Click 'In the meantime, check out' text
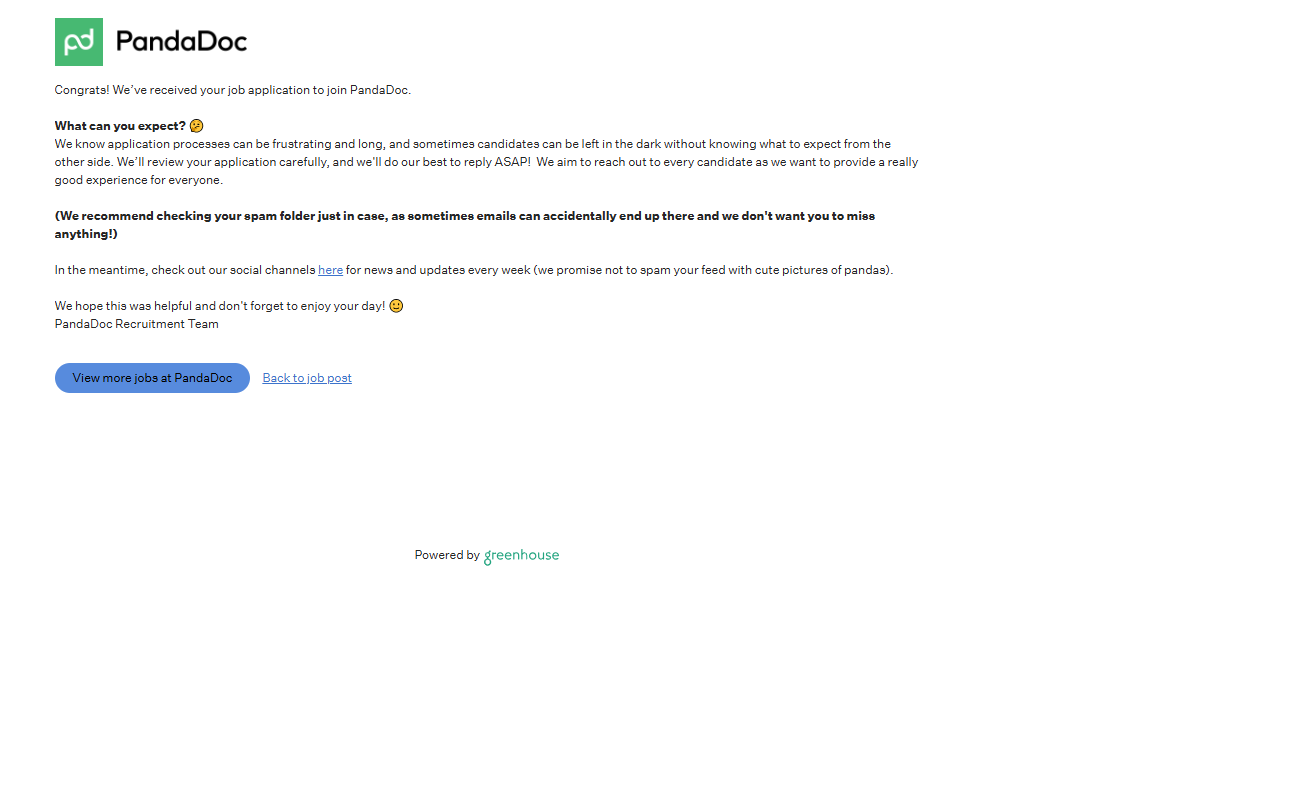This screenshot has height=785, width=1297. point(185,270)
